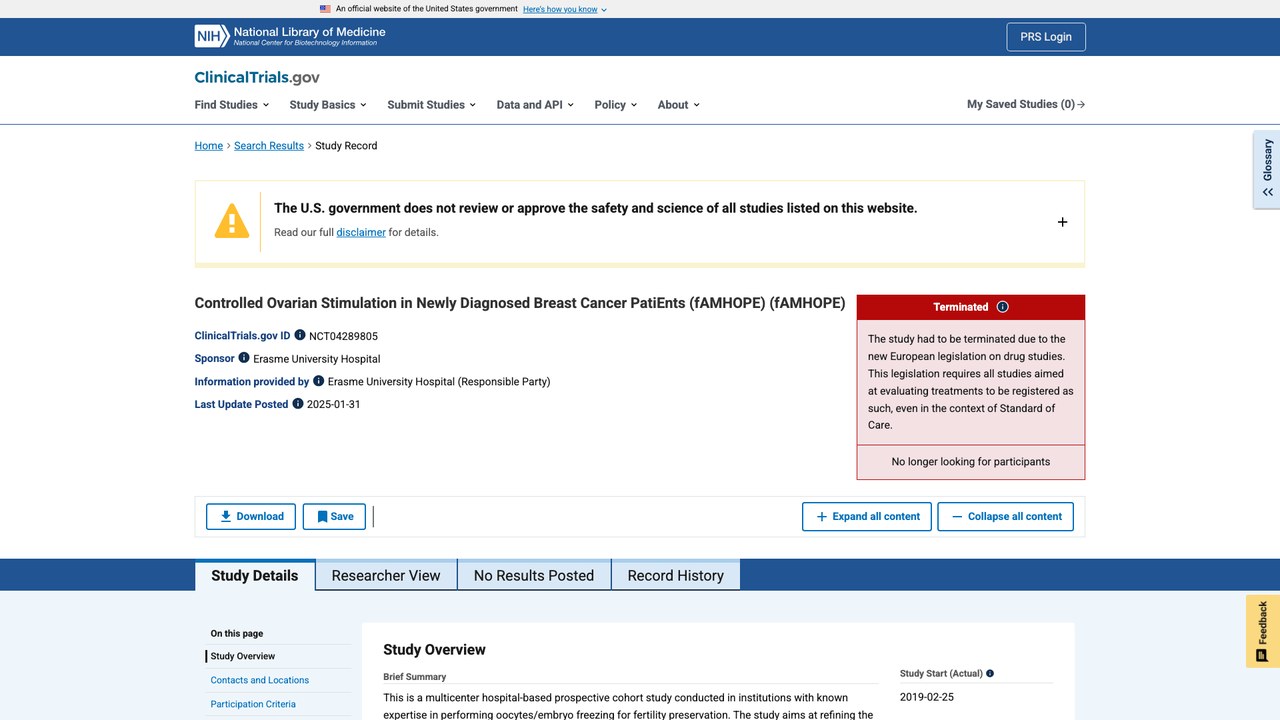Expand the Data and API menu
The height and width of the screenshot is (720, 1280).
(535, 104)
